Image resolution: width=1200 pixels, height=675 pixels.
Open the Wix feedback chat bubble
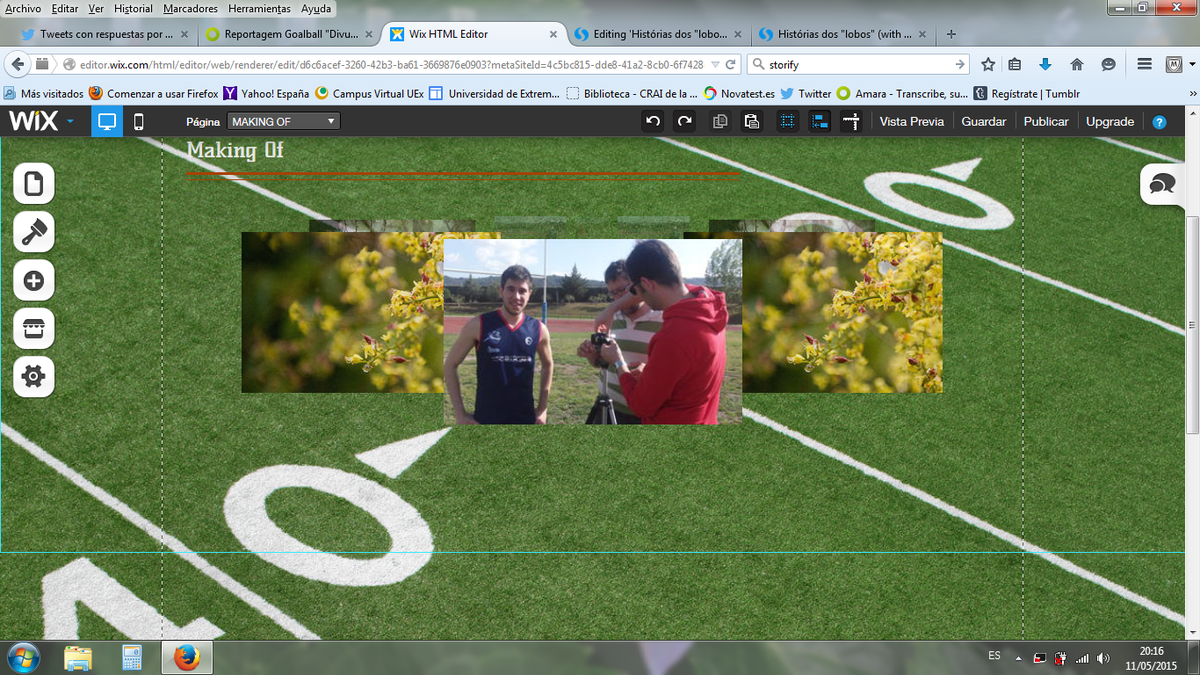pos(1163,184)
